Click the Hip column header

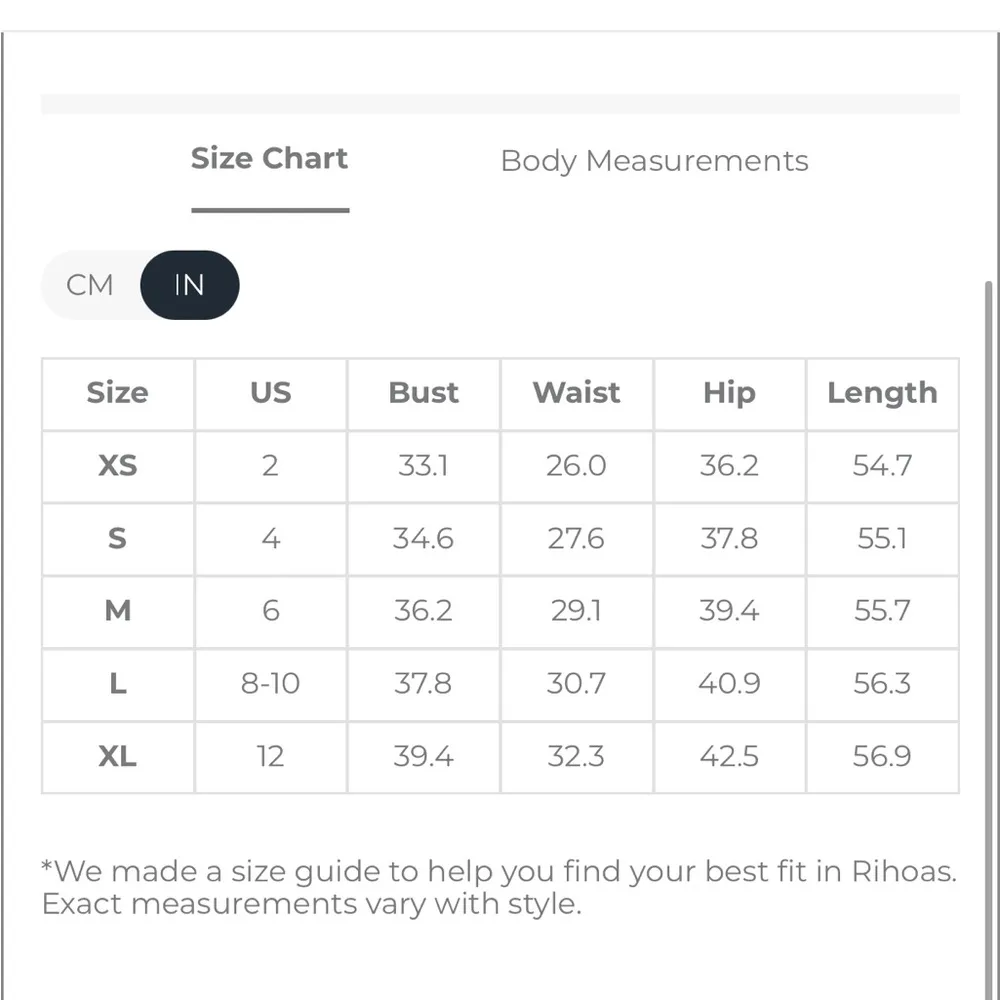(729, 393)
